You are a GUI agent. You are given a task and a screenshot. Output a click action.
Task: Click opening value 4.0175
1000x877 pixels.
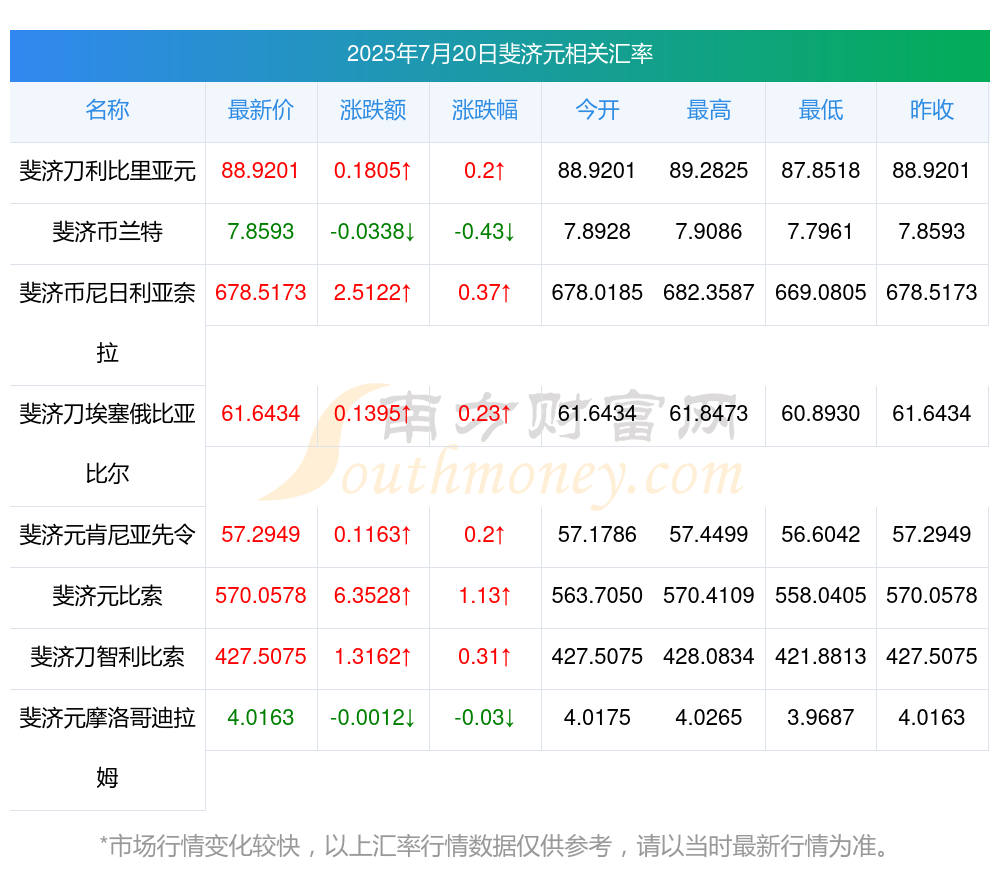pos(597,717)
